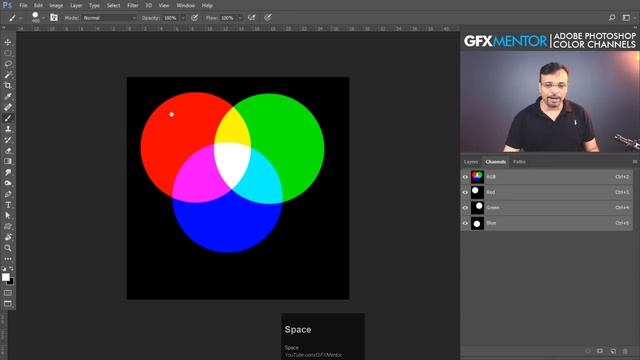This screenshot has height=360, width=640.
Task: Open the Channels panel flyout menu
Action: coord(635,162)
